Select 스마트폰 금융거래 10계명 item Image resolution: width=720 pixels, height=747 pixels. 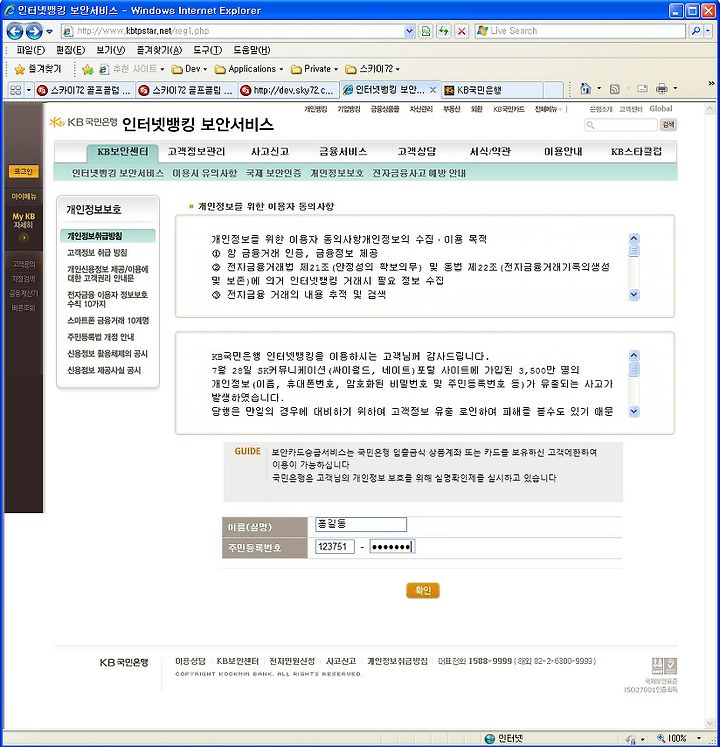[x=108, y=321]
